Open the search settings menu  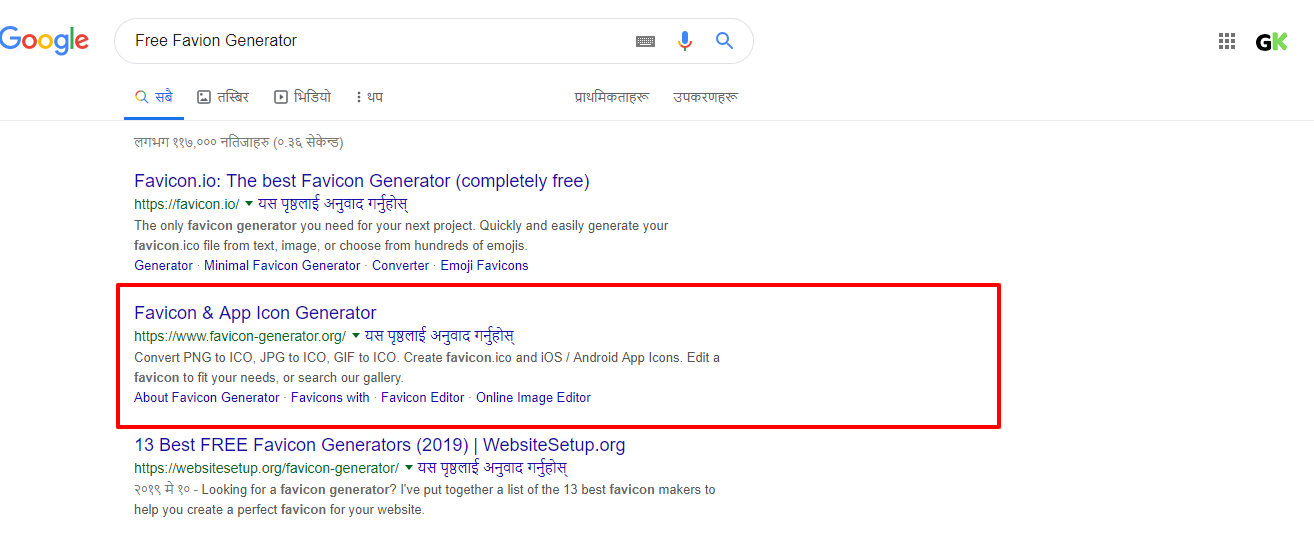coord(611,97)
